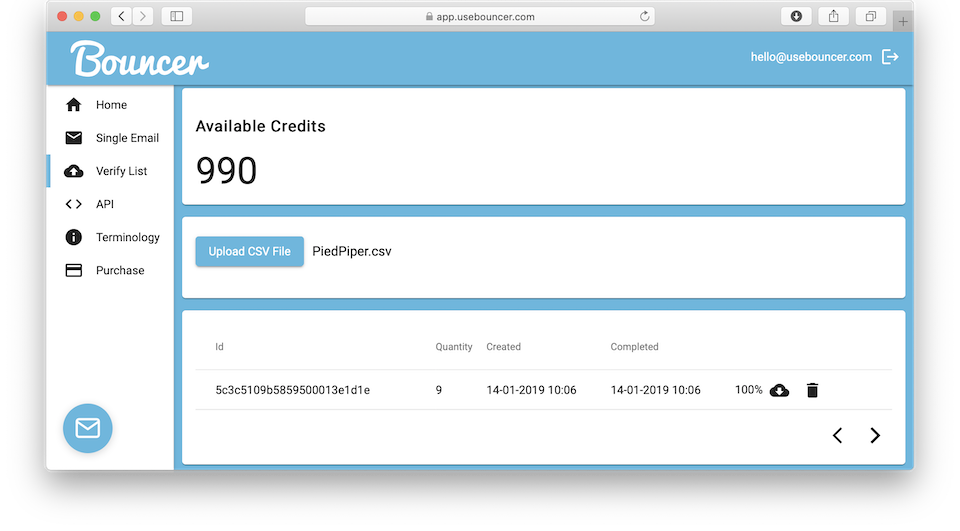Log out using the exit icon
This screenshot has width=960, height=531.
(890, 57)
